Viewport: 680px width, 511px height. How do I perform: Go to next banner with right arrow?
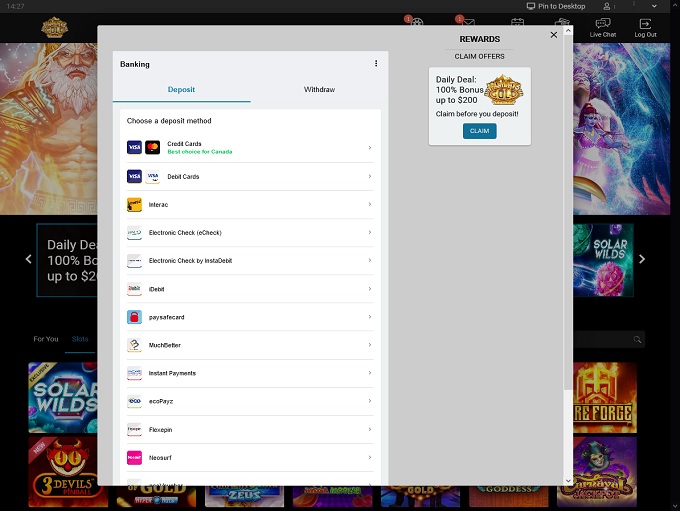coord(642,259)
